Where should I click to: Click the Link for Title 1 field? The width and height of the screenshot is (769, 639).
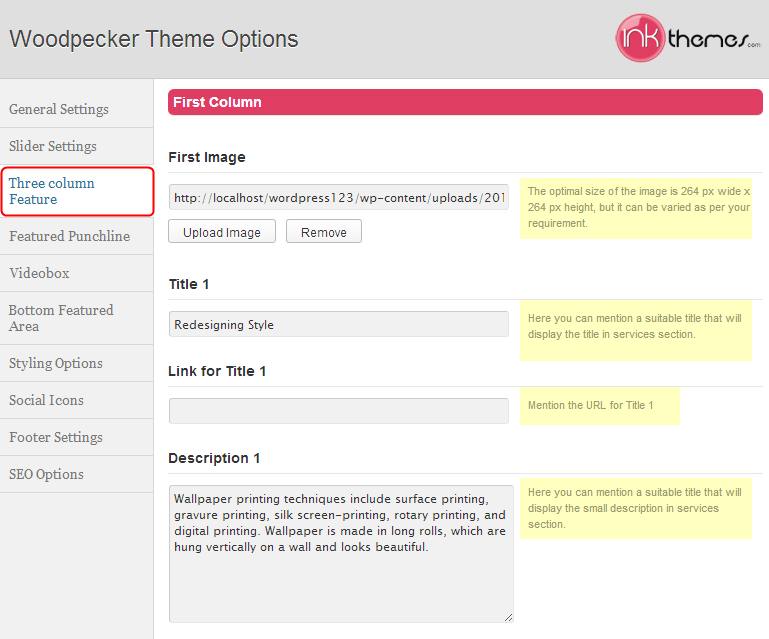pos(338,411)
